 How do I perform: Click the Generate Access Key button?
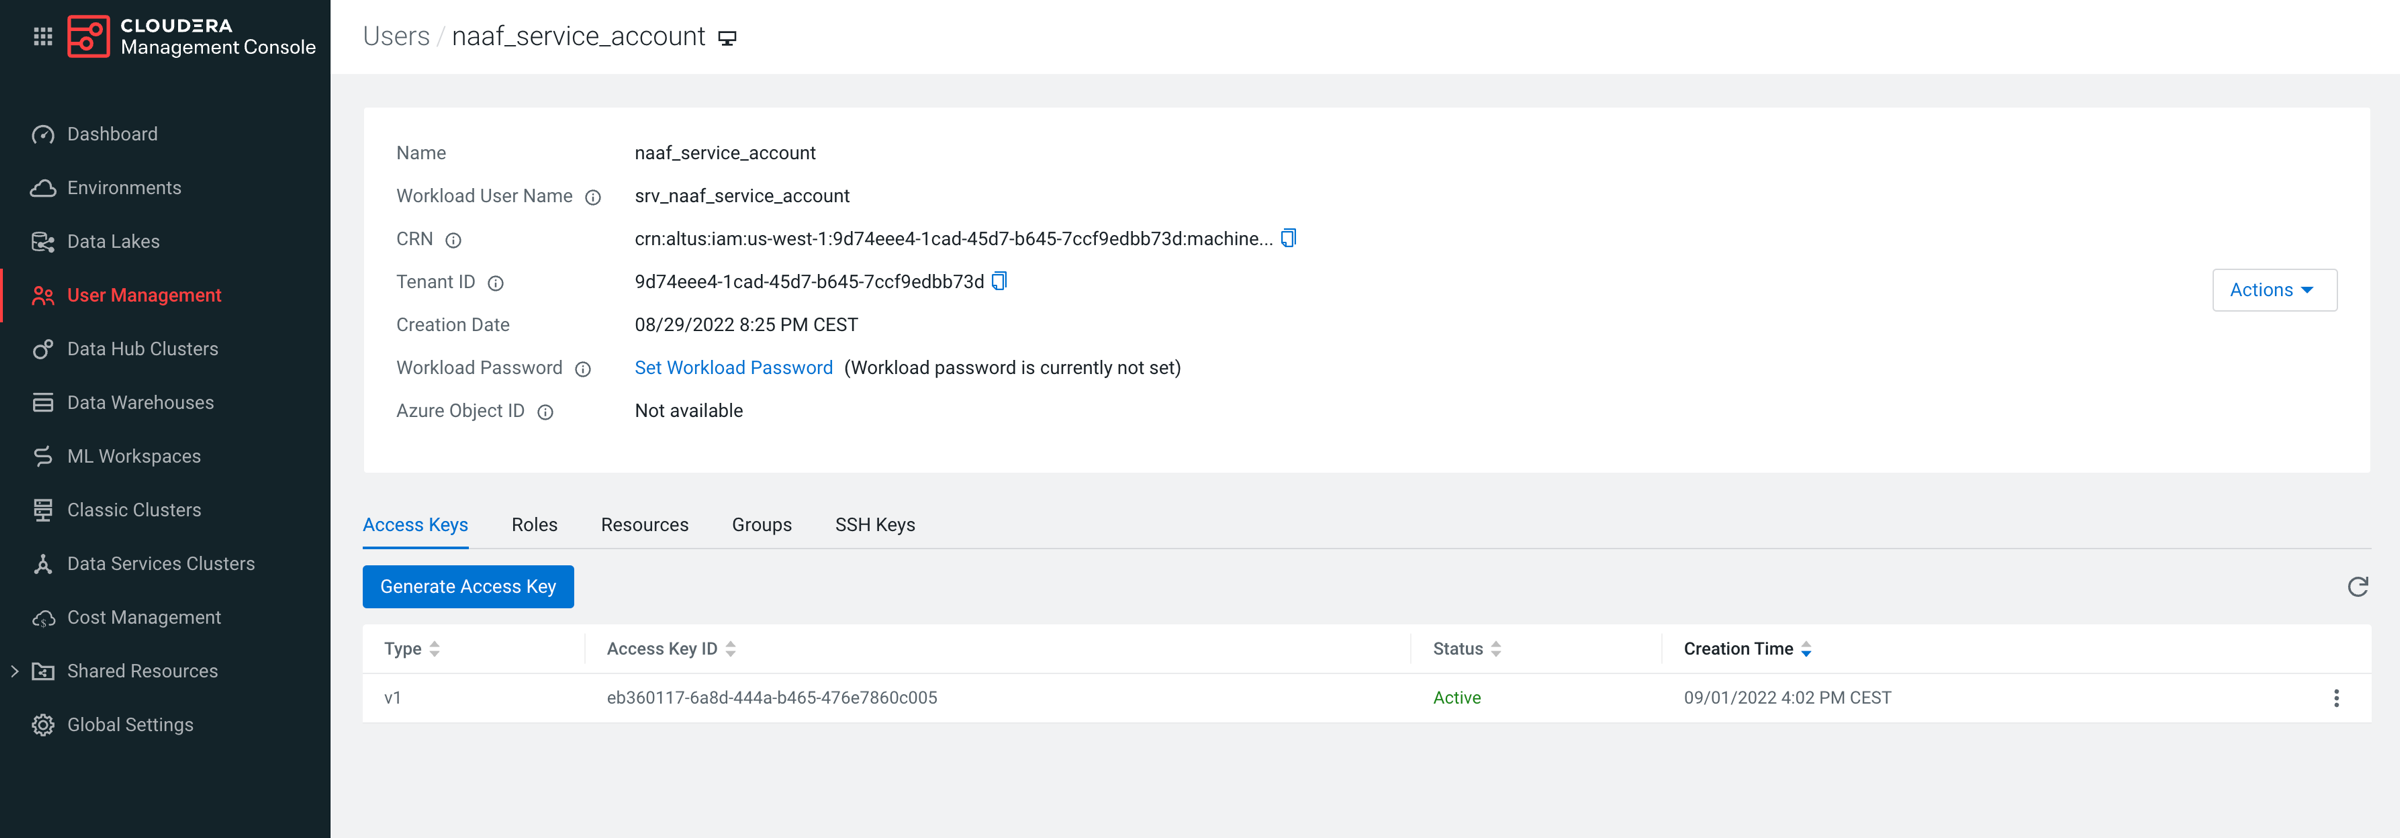pyautogui.click(x=468, y=587)
